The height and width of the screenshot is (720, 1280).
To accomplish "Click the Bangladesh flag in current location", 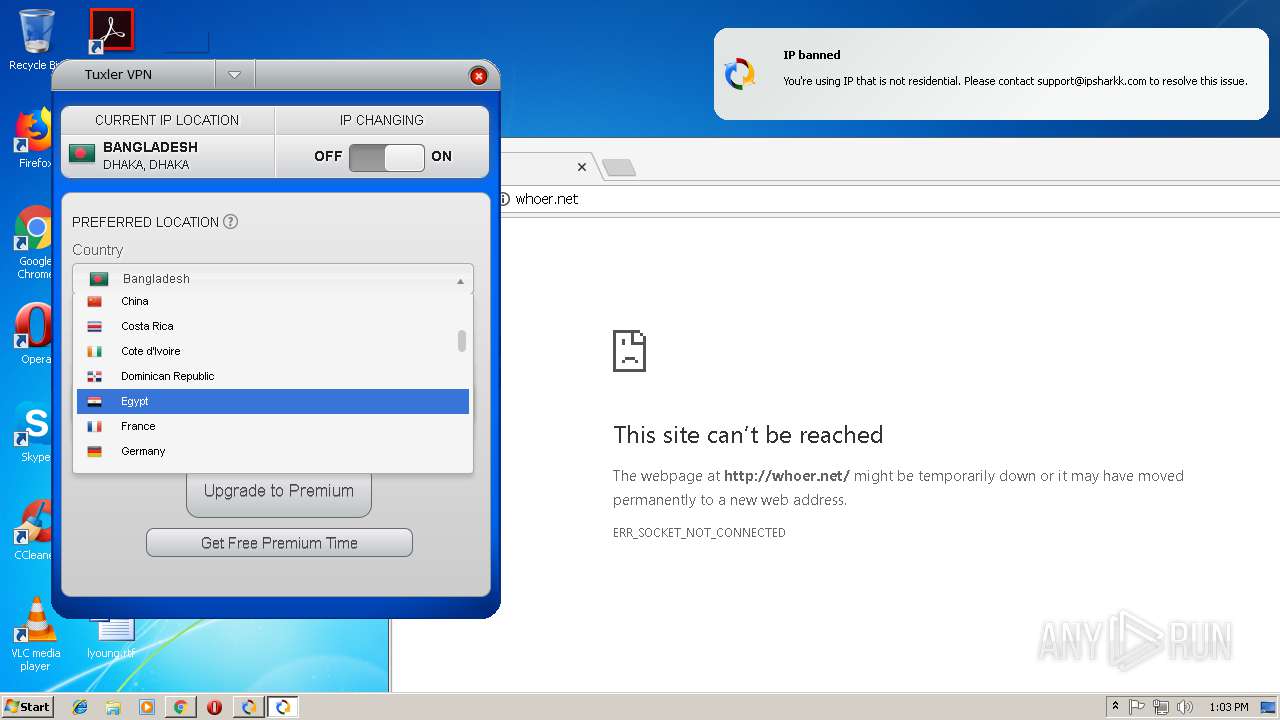I will [82, 153].
